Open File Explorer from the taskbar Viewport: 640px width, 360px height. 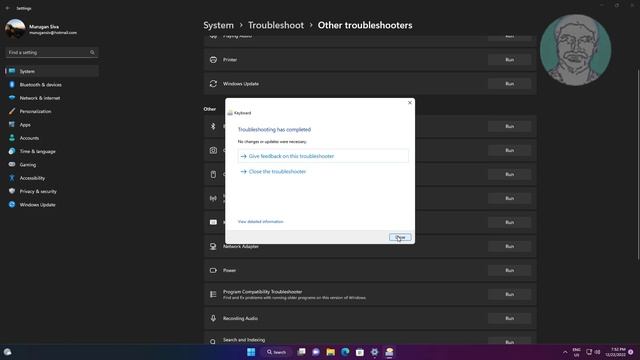(x=331, y=352)
